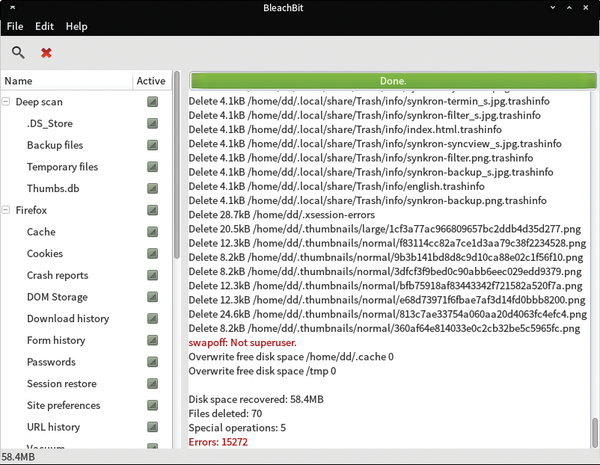The image size is (600, 465).
Task: Toggle the Deep scan checkbox
Action: (153, 102)
